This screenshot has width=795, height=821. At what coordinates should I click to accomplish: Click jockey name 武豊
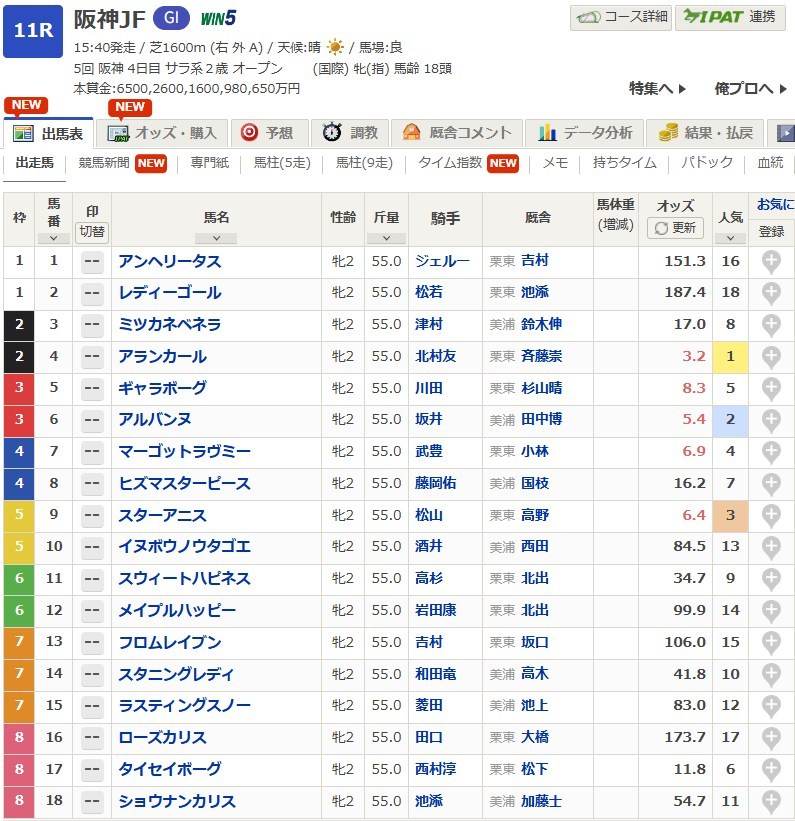pyautogui.click(x=429, y=452)
